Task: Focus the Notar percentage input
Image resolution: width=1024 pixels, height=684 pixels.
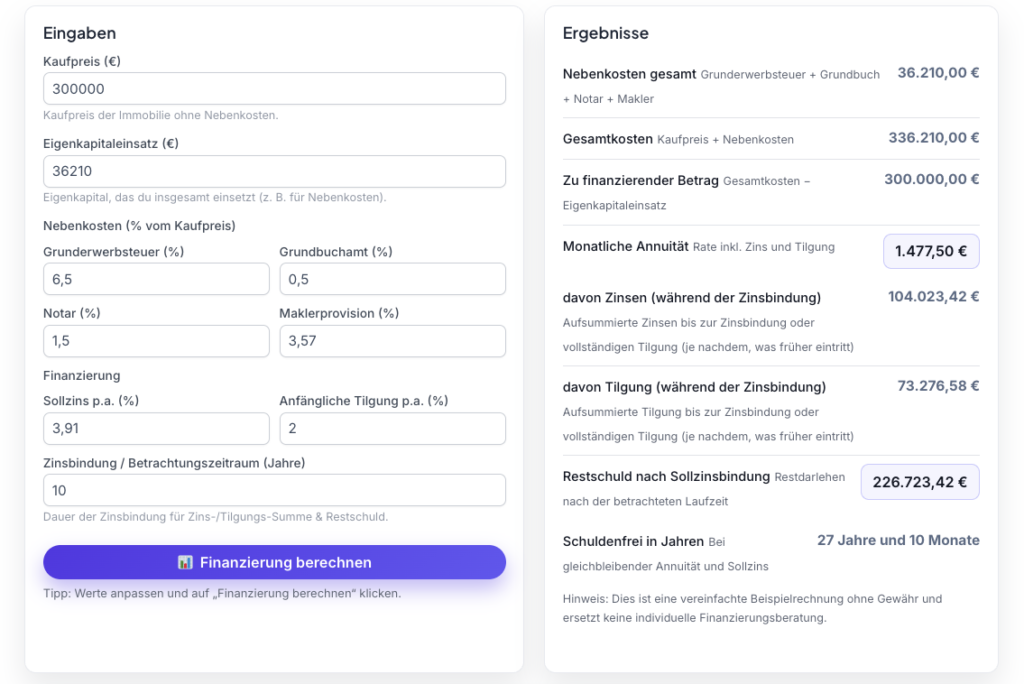Action: pos(156,341)
